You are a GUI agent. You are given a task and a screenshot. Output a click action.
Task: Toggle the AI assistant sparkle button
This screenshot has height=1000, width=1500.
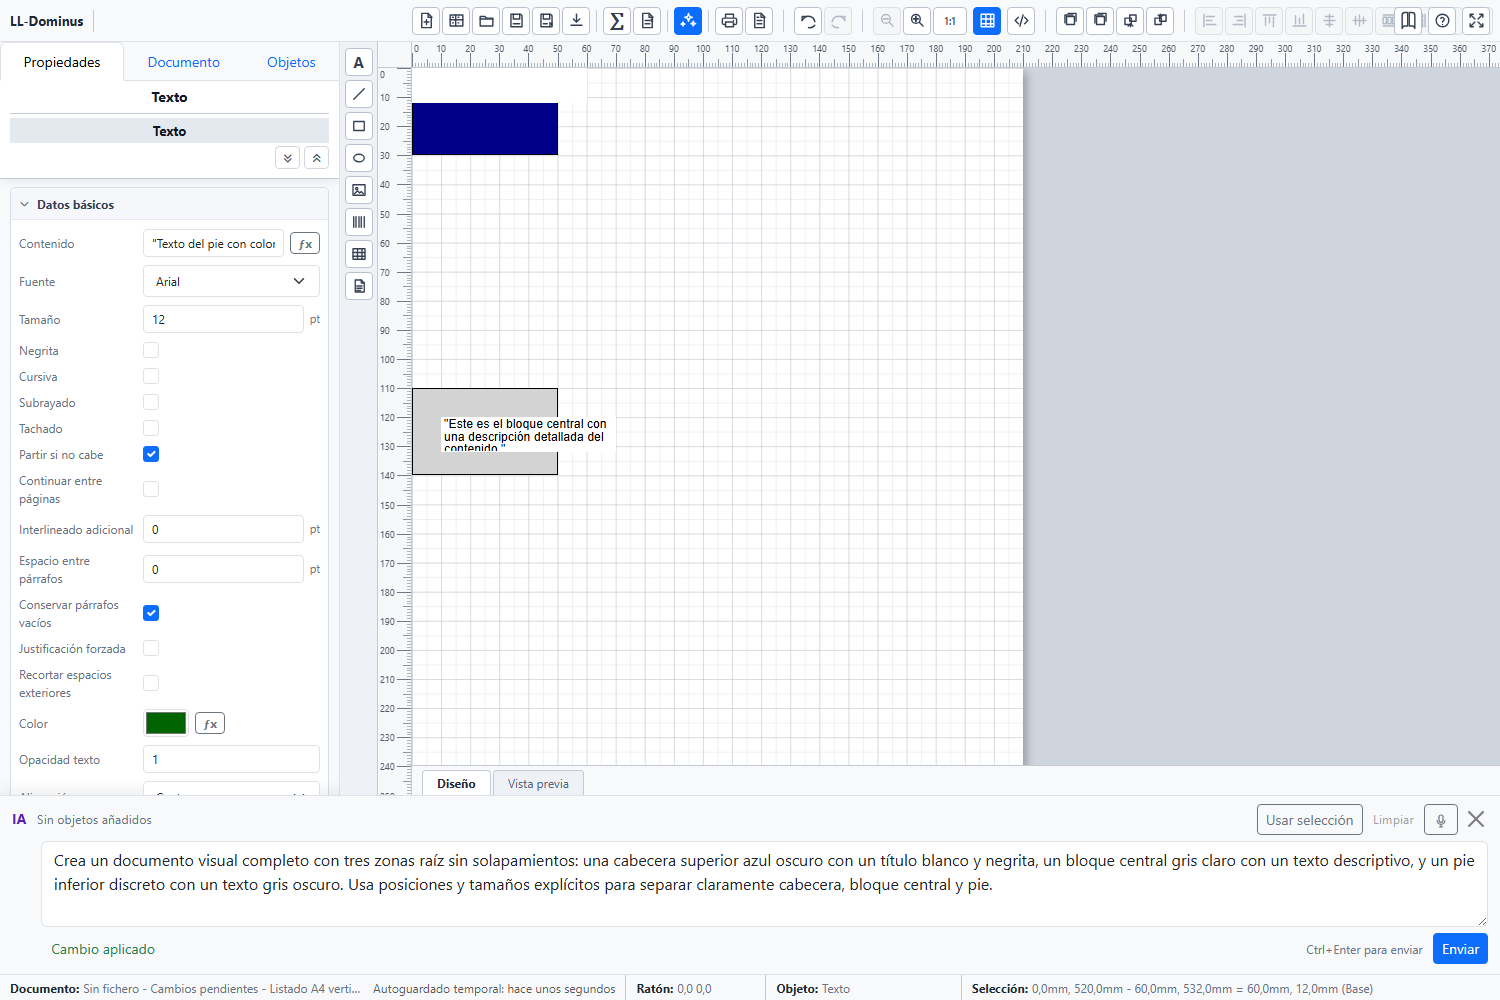tap(688, 20)
